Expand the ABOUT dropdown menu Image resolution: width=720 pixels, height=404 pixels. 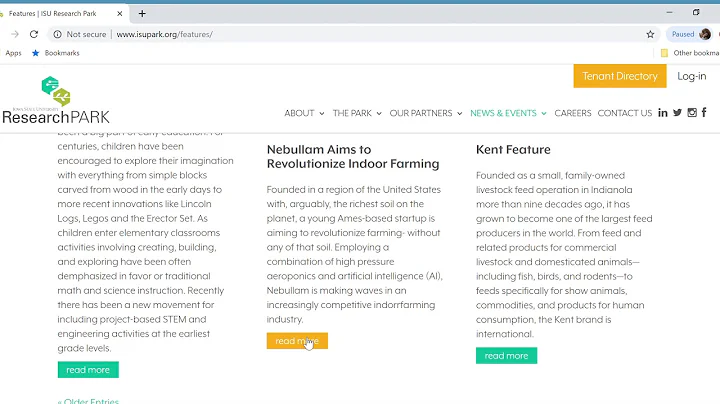(304, 113)
